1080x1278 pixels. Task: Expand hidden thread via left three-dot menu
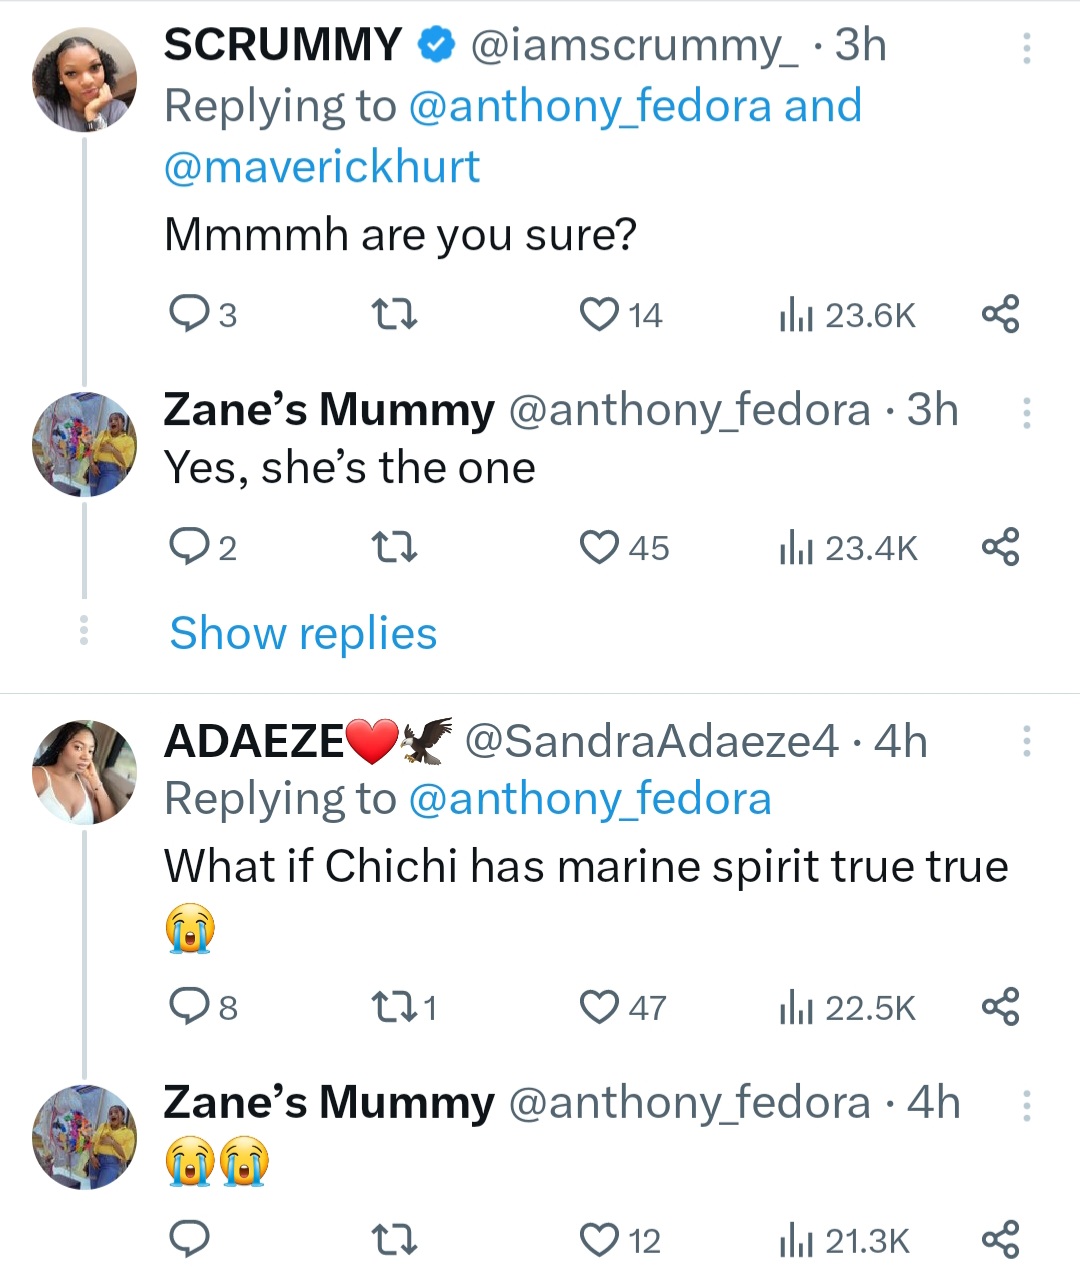pos(84,630)
